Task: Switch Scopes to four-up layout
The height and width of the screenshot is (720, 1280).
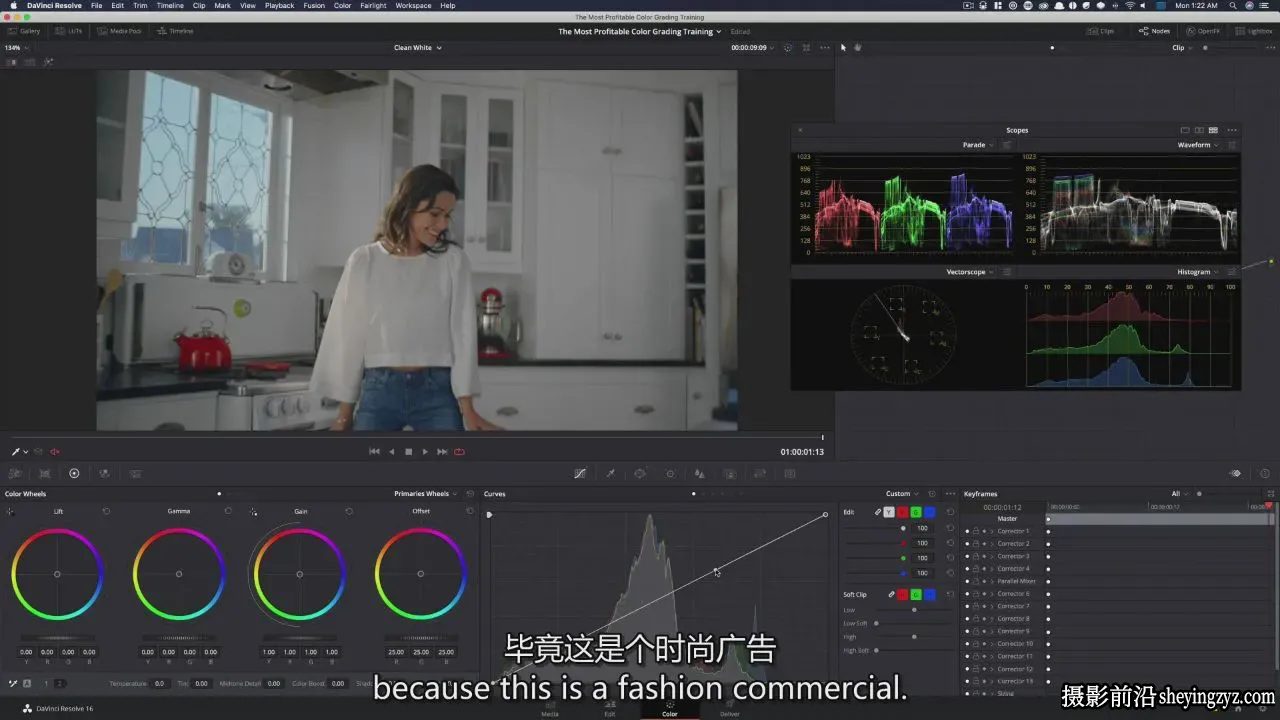Action: (1213, 130)
